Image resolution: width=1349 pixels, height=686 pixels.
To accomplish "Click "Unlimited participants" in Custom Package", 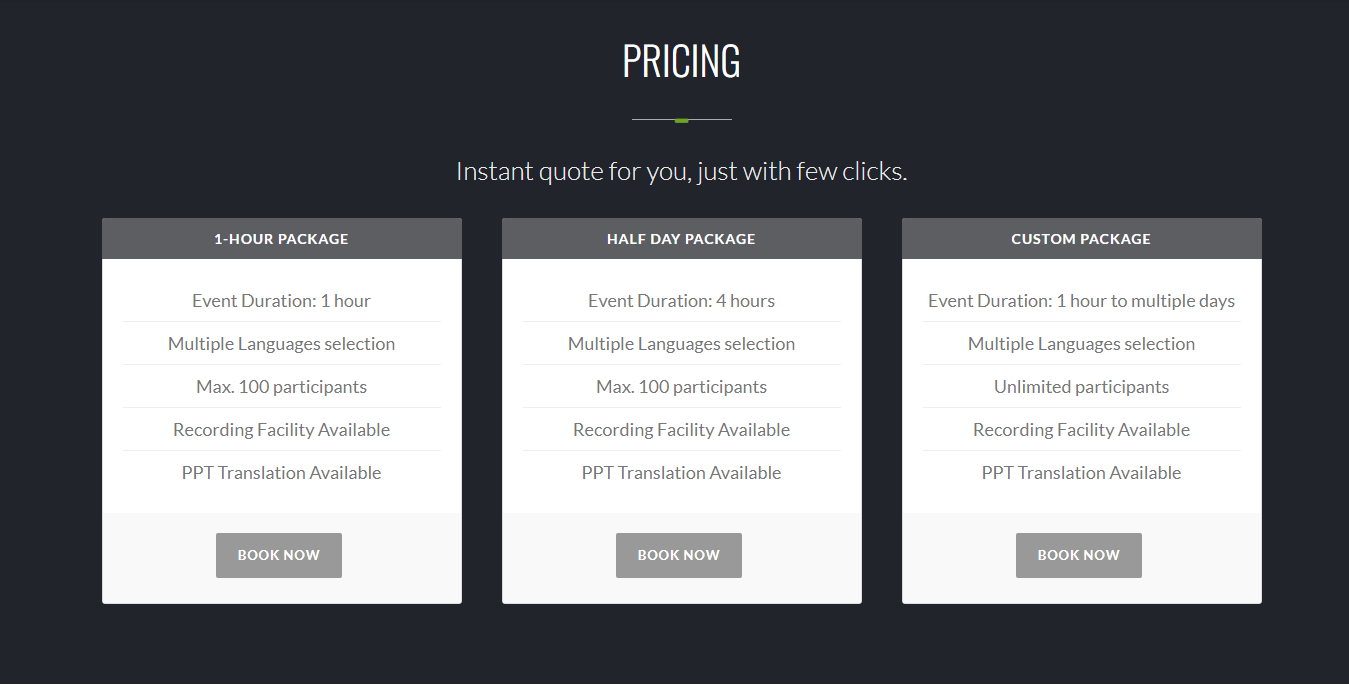I will coord(1081,387).
